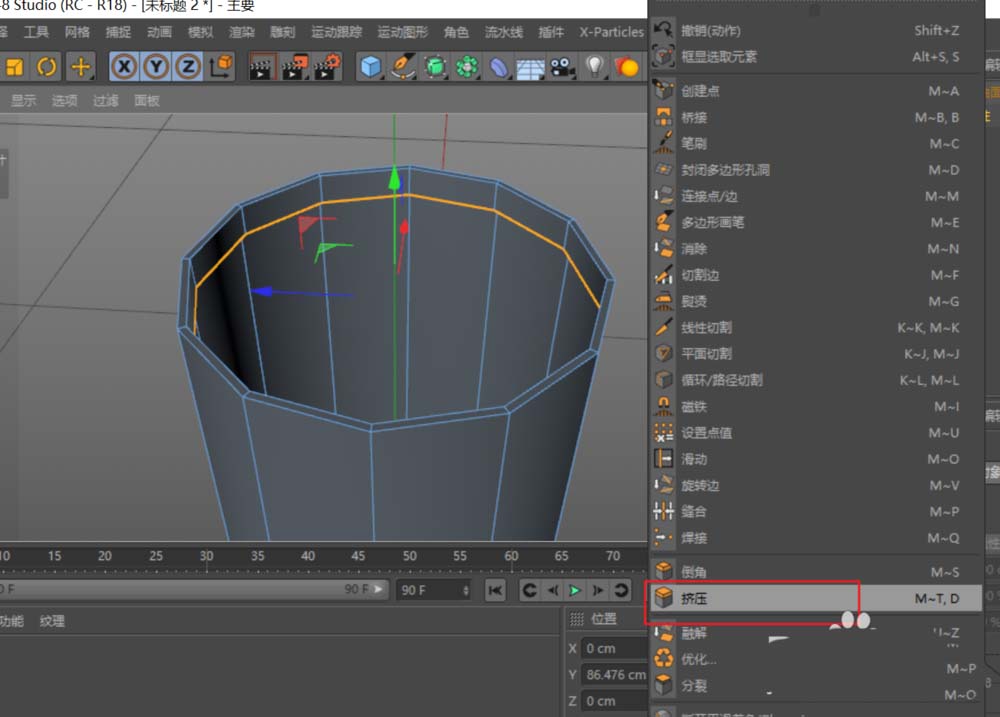Viewport: 1000px width, 717px height.
Task: Select the Cube primitive icon in toolbar
Action: tap(372, 67)
